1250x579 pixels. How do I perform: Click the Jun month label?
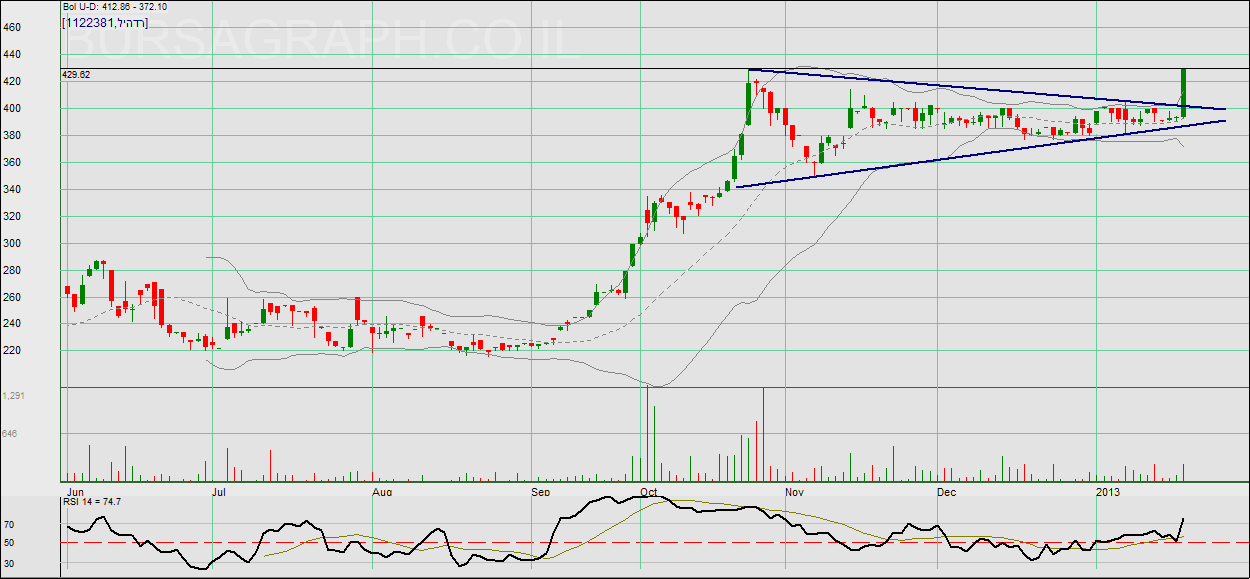[75, 492]
